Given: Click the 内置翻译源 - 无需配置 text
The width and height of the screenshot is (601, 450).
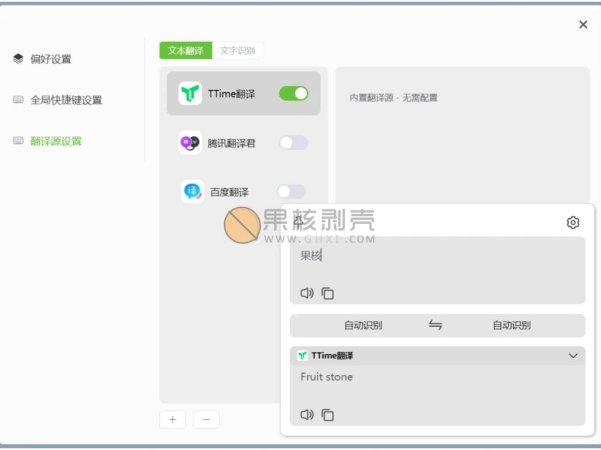Looking at the screenshot, I should click(x=393, y=98).
